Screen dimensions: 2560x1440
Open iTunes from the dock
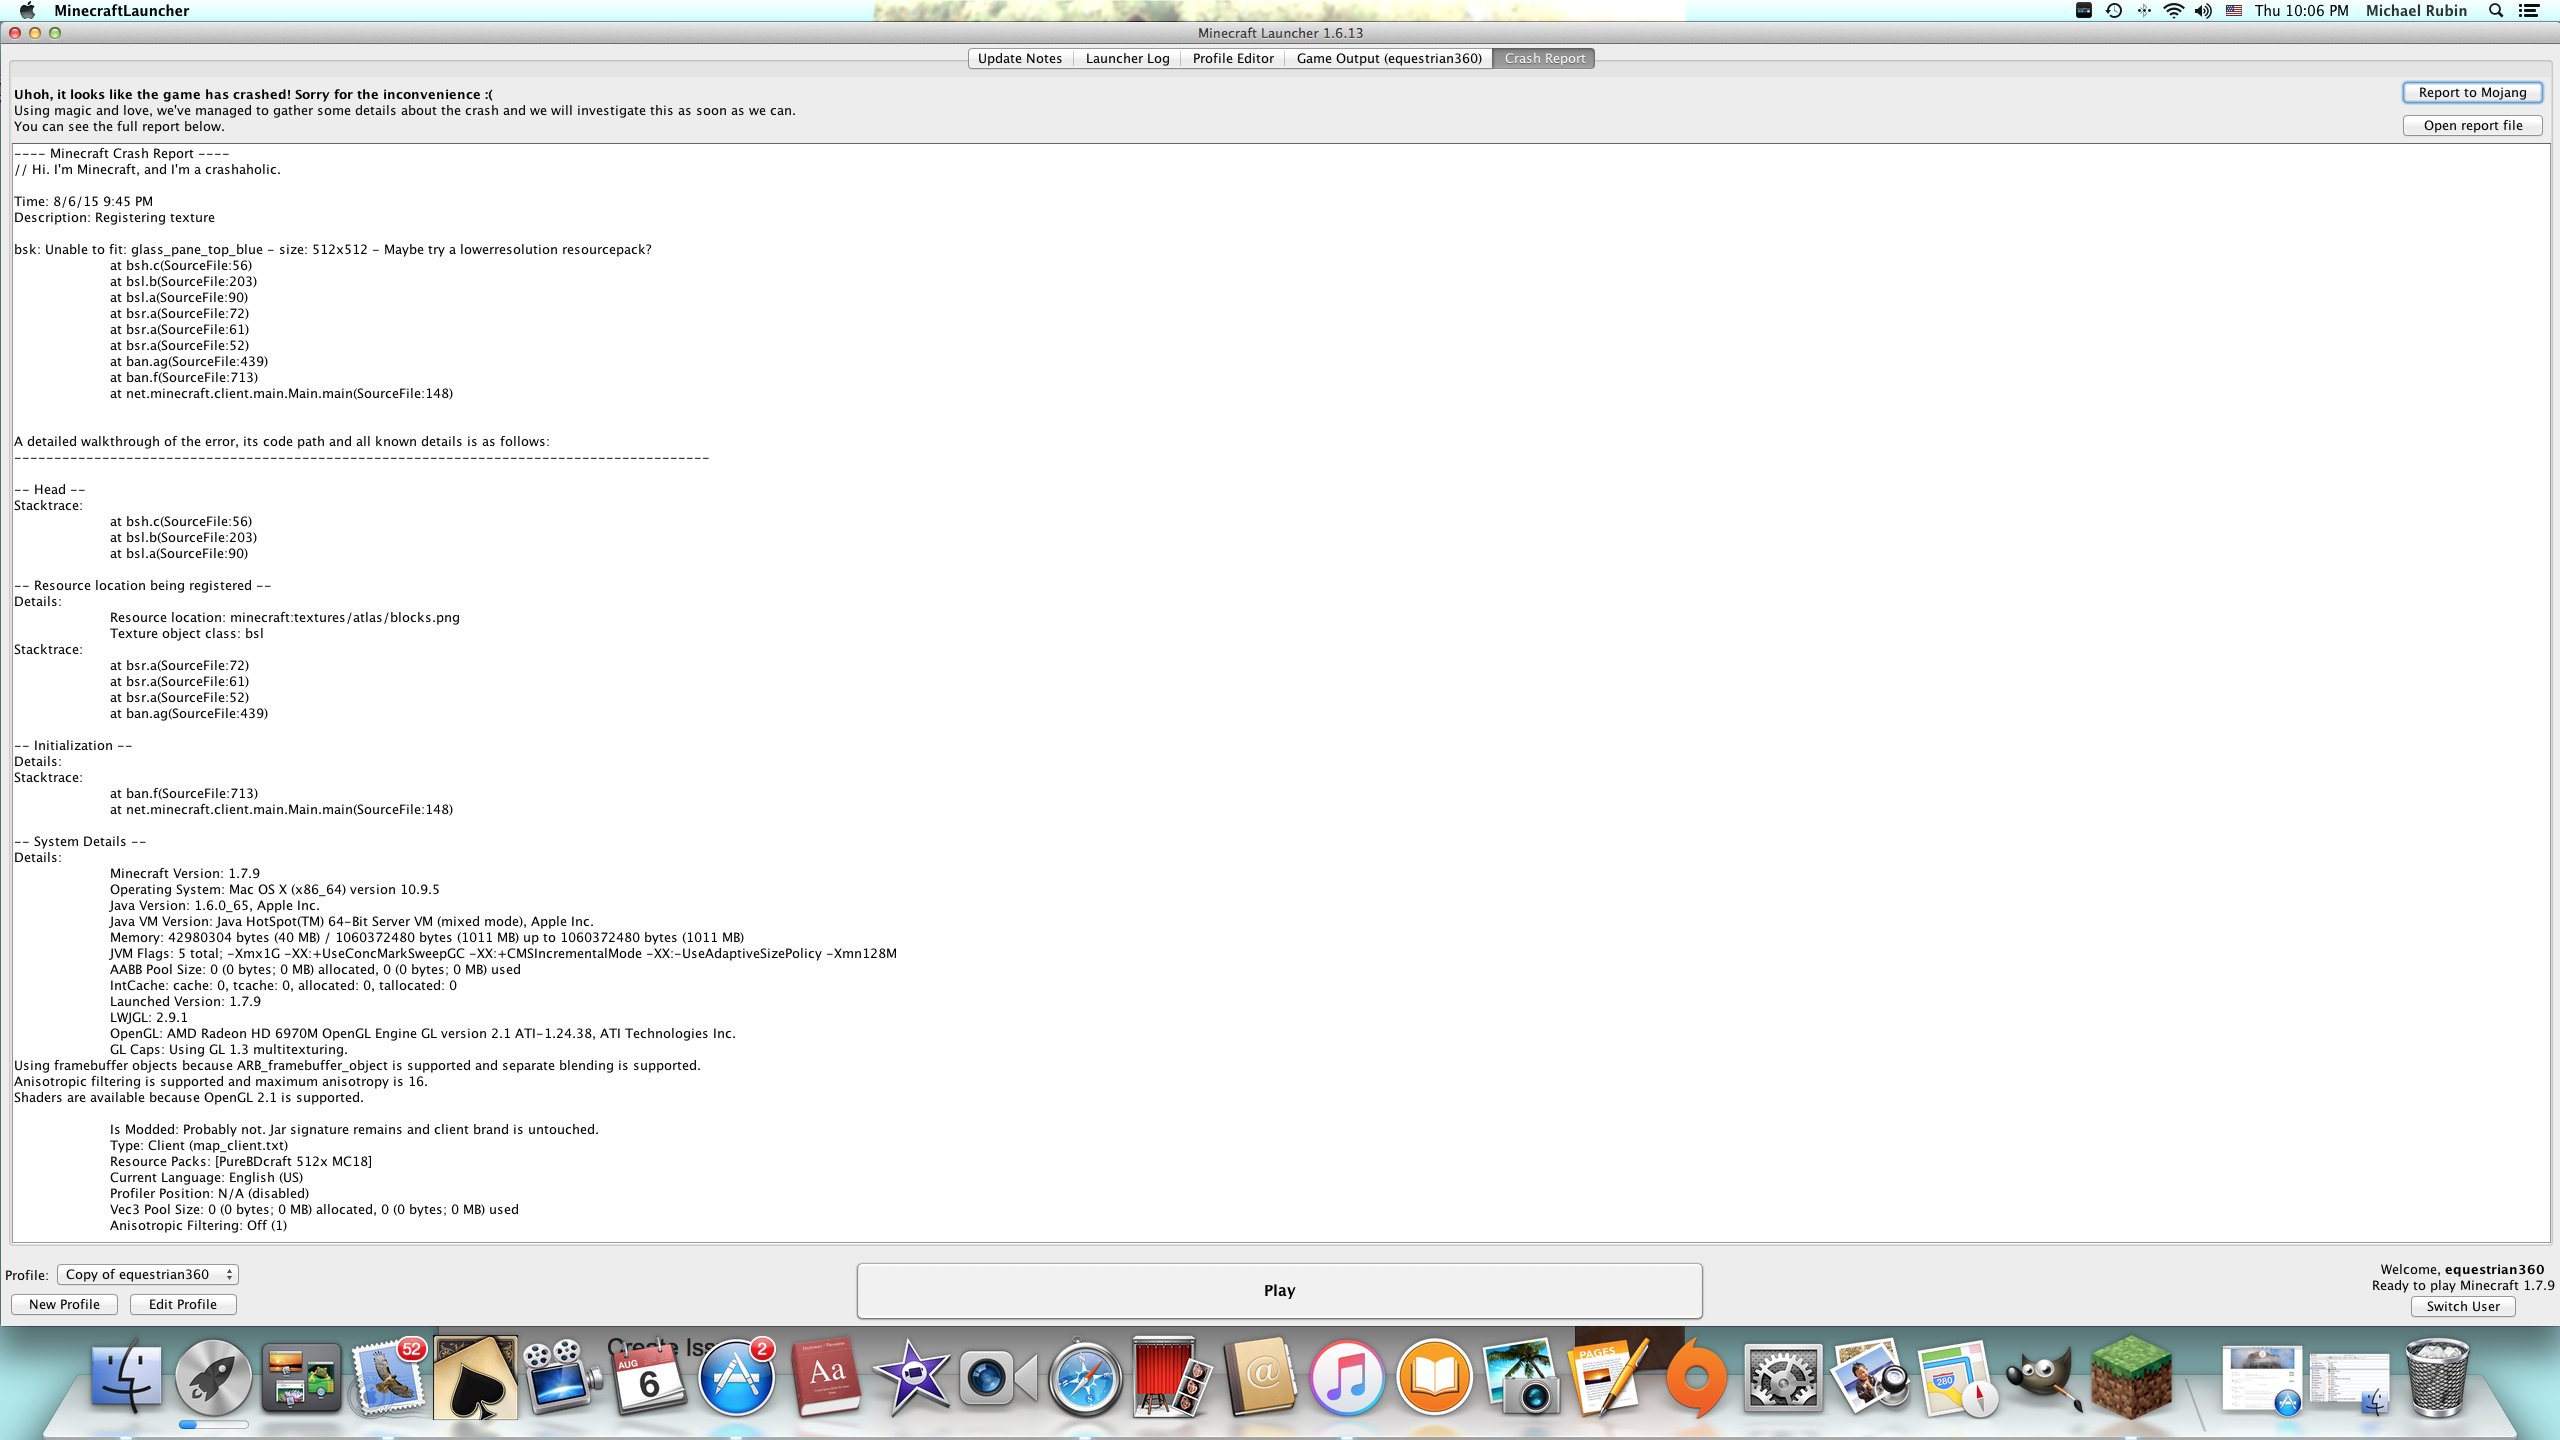(x=1346, y=1378)
